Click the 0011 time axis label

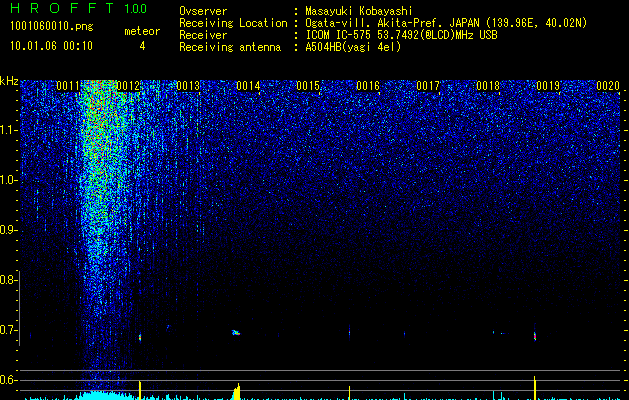(68, 86)
